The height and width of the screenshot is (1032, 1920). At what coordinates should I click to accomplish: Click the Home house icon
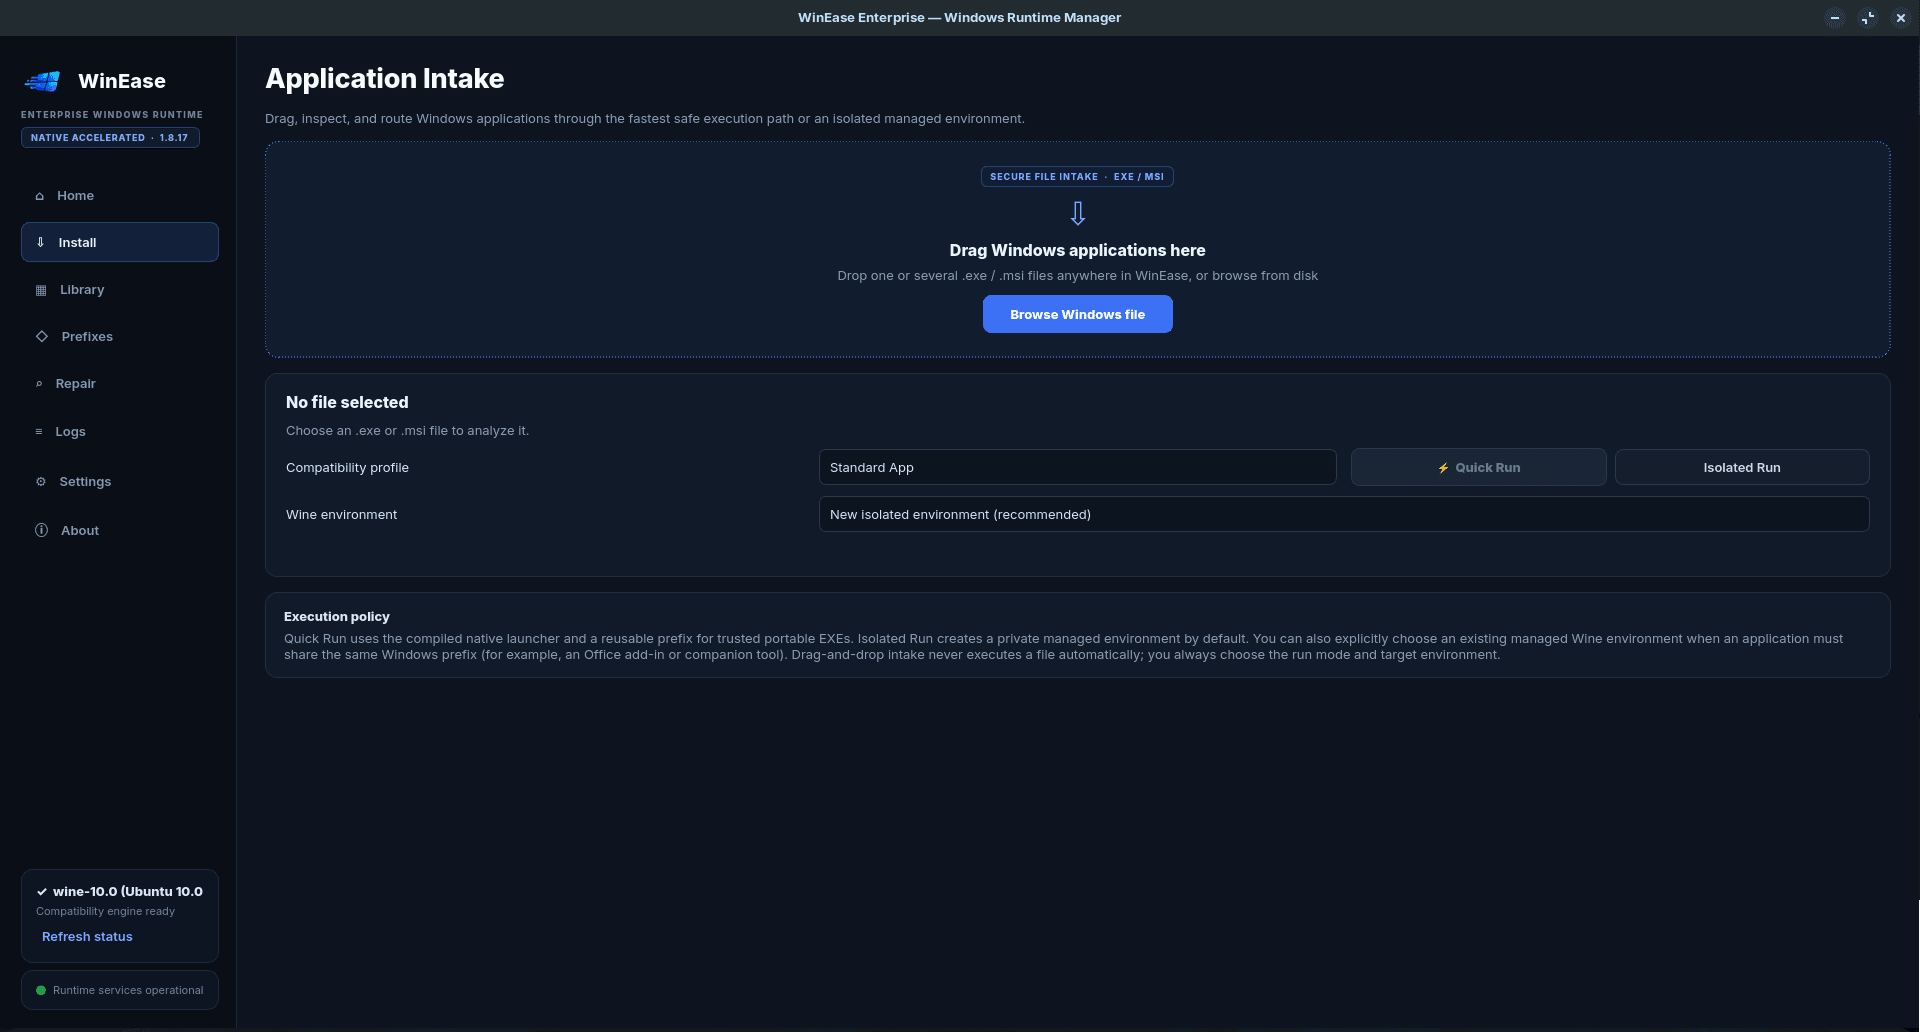pyautogui.click(x=40, y=196)
